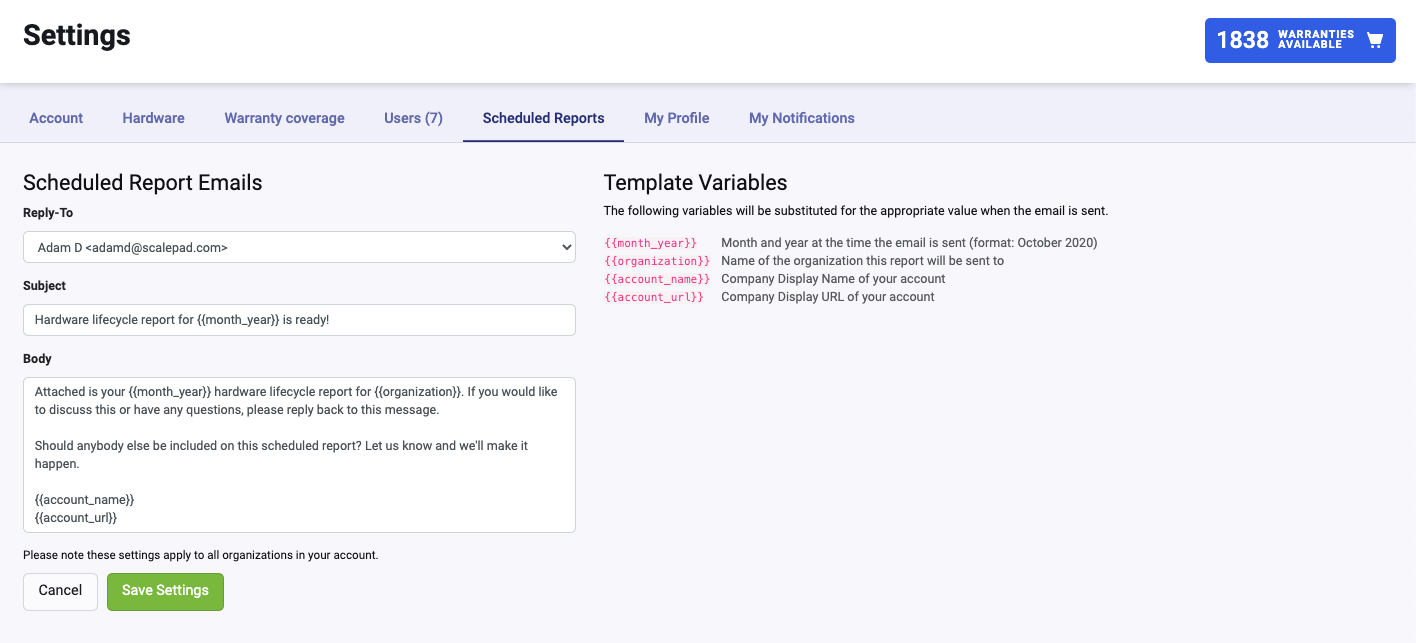Switch to the Account tab
This screenshot has height=643, width=1416.
56,118
